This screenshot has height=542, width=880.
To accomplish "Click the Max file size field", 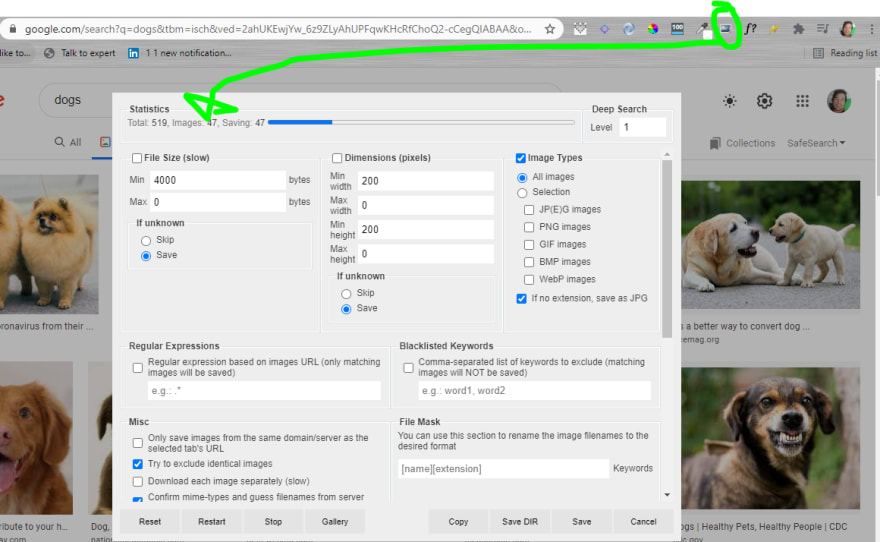I will click(x=218, y=202).
